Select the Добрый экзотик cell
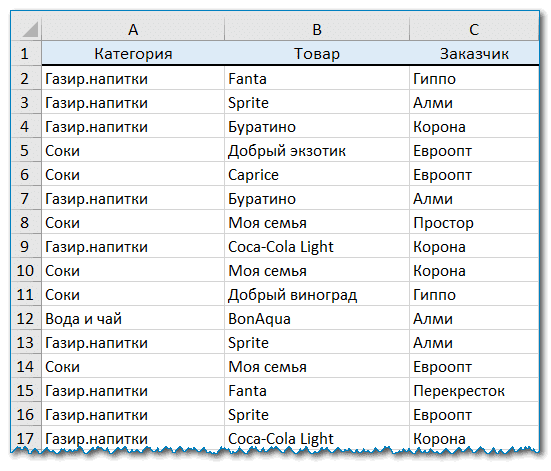The height and width of the screenshot is (471, 551). coord(317,150)
